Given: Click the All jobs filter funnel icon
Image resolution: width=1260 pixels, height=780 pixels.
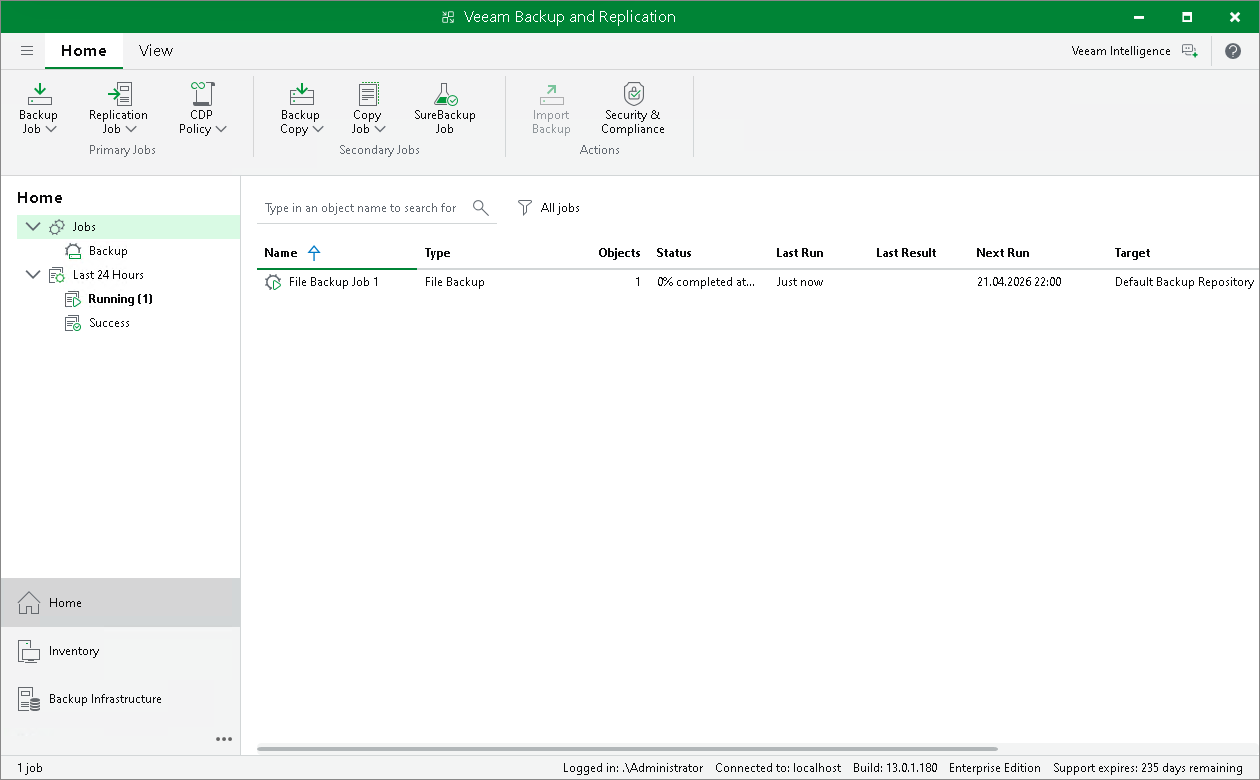Looking at the screenshot, I should pyautogui.click(x=525, y=208).
